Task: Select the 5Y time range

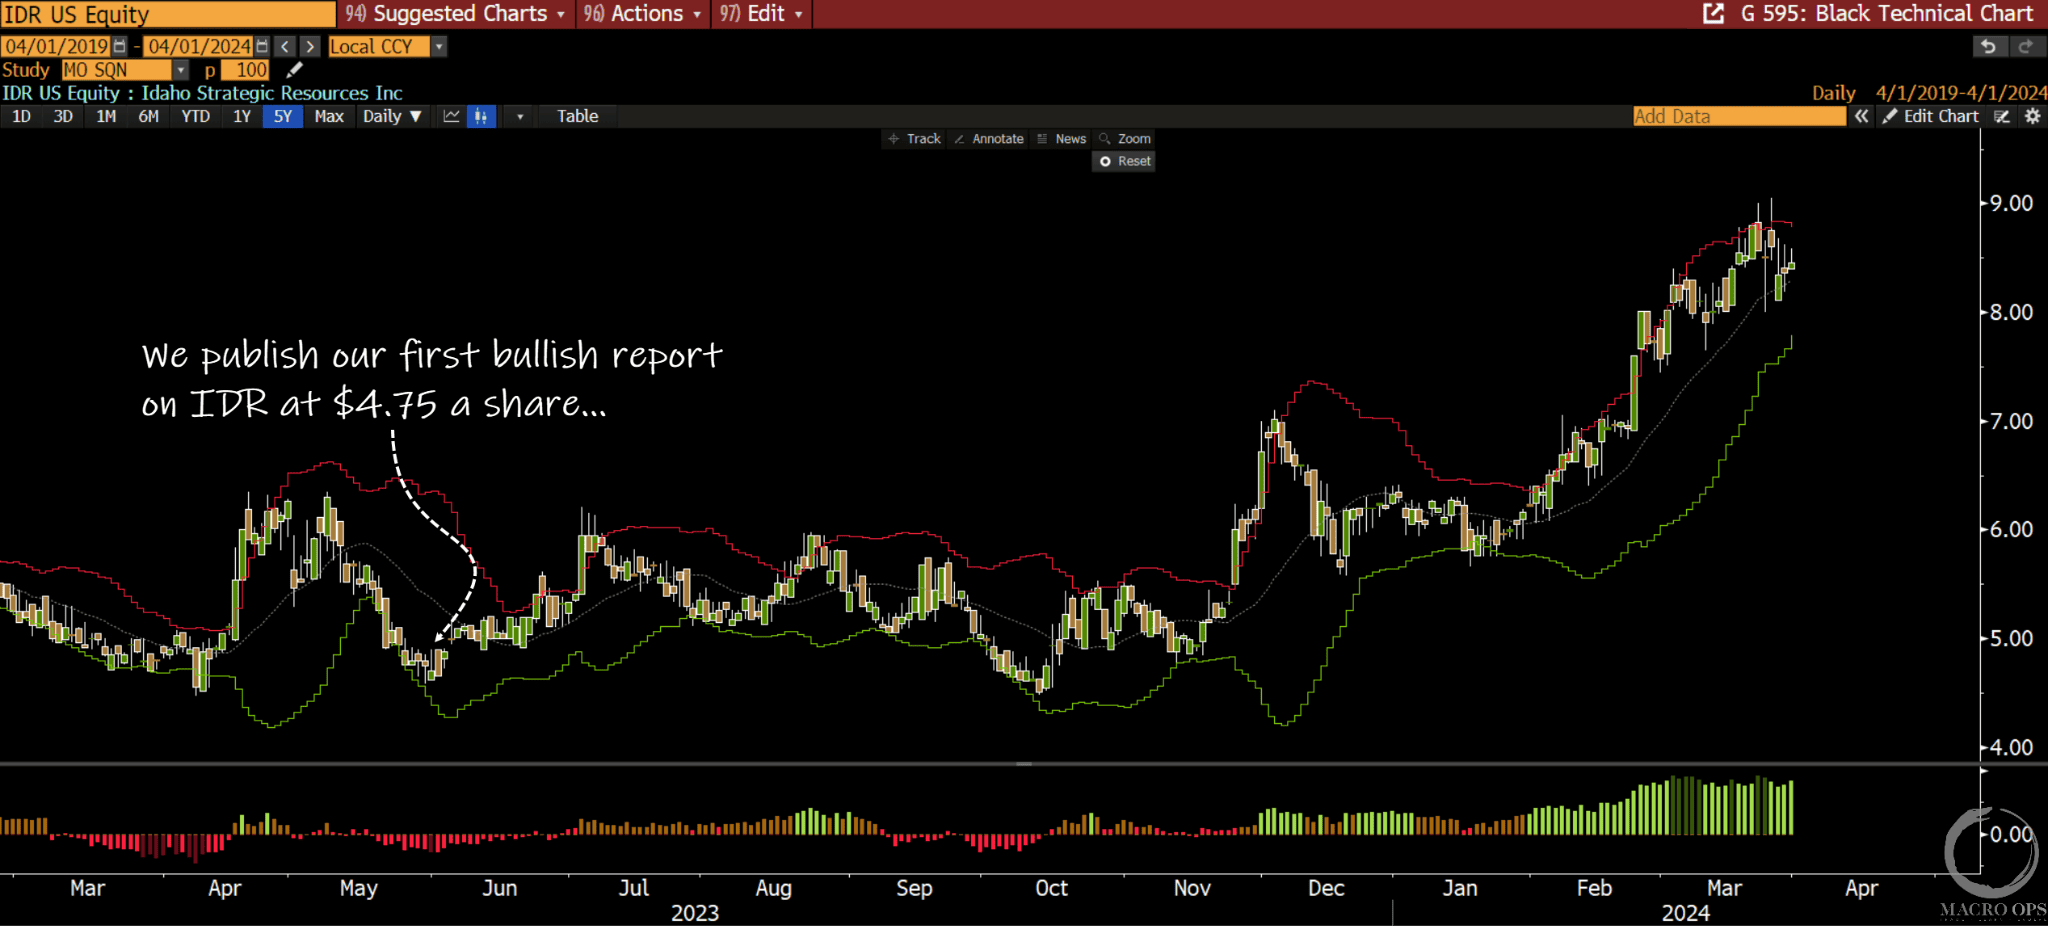Action: (x=283, y=116)
